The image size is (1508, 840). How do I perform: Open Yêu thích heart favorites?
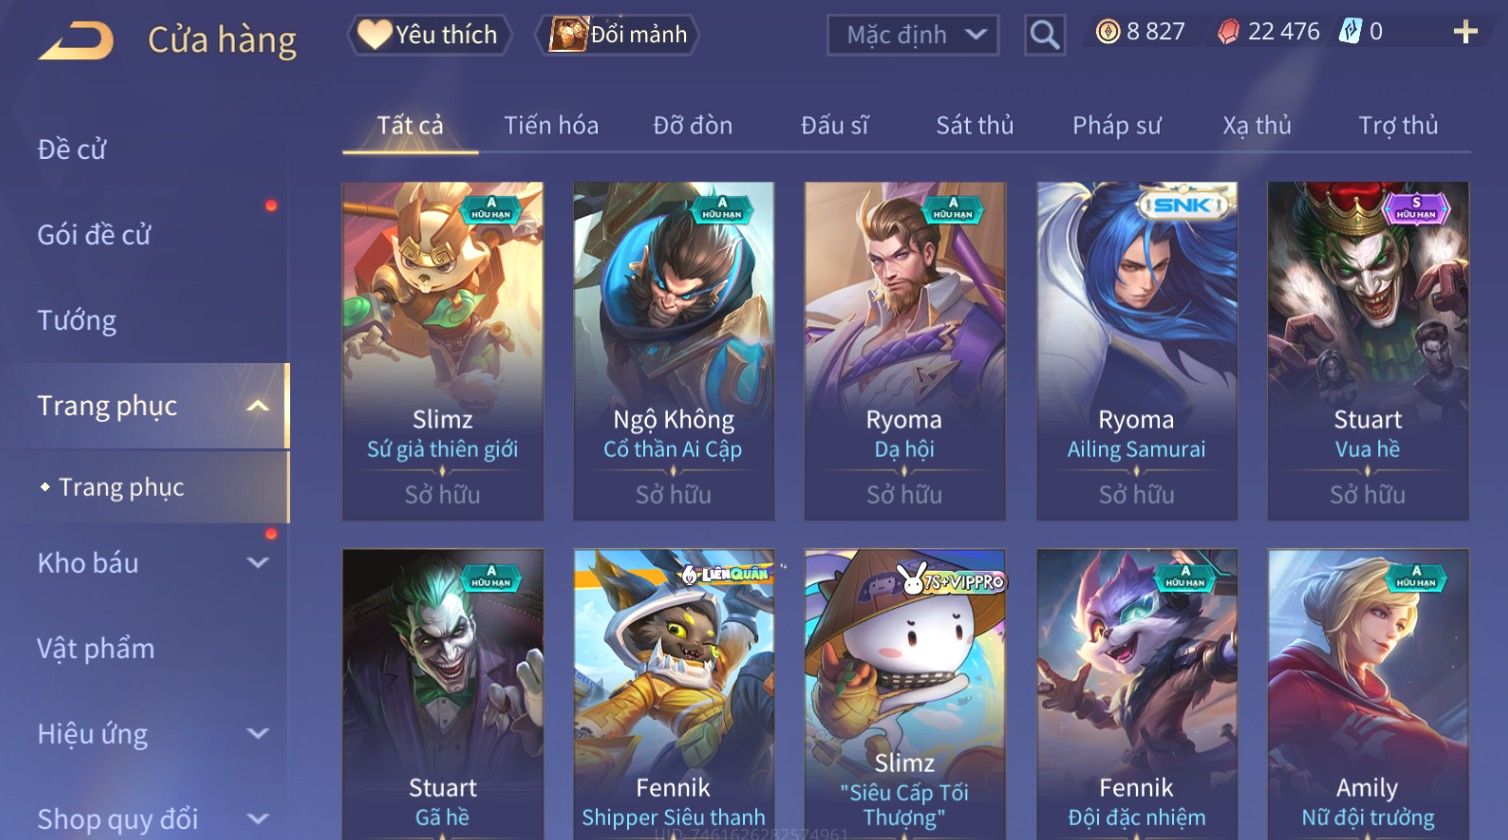429,35
